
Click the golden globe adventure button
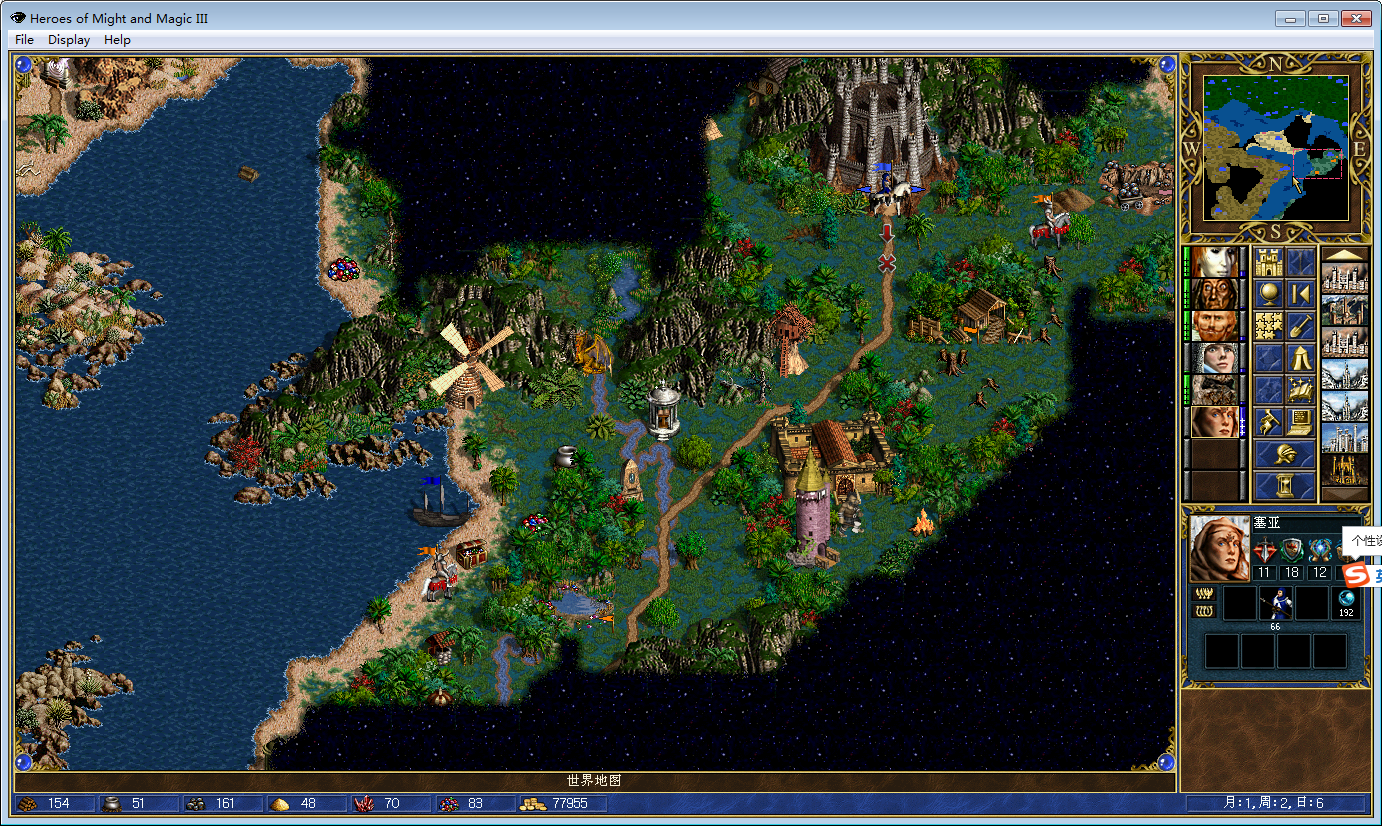click(x=1268, y=294)
